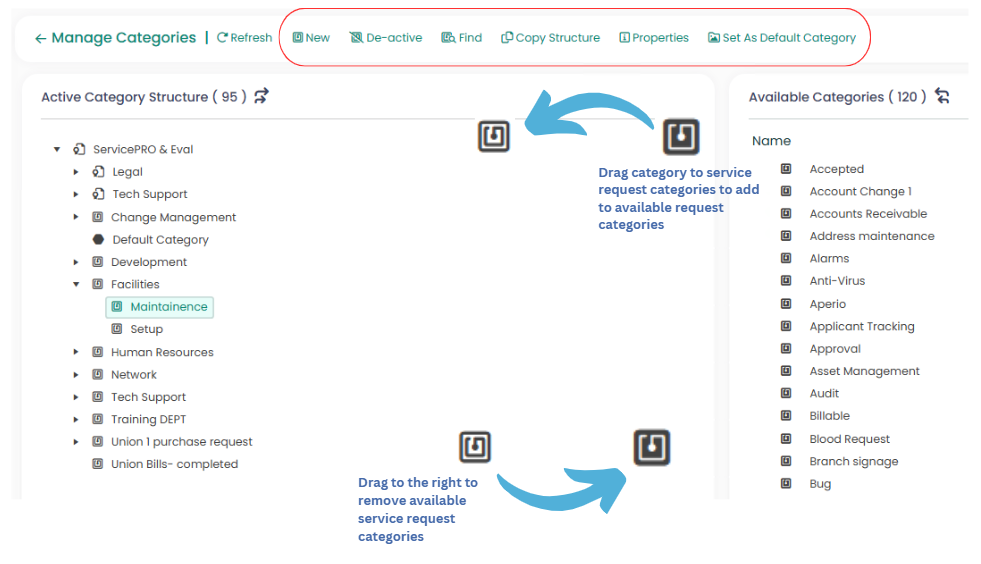Image resolution: width=981 pixels, height=564 pixels.
Task: Click Set As Default Category
Action: [781, 38]
